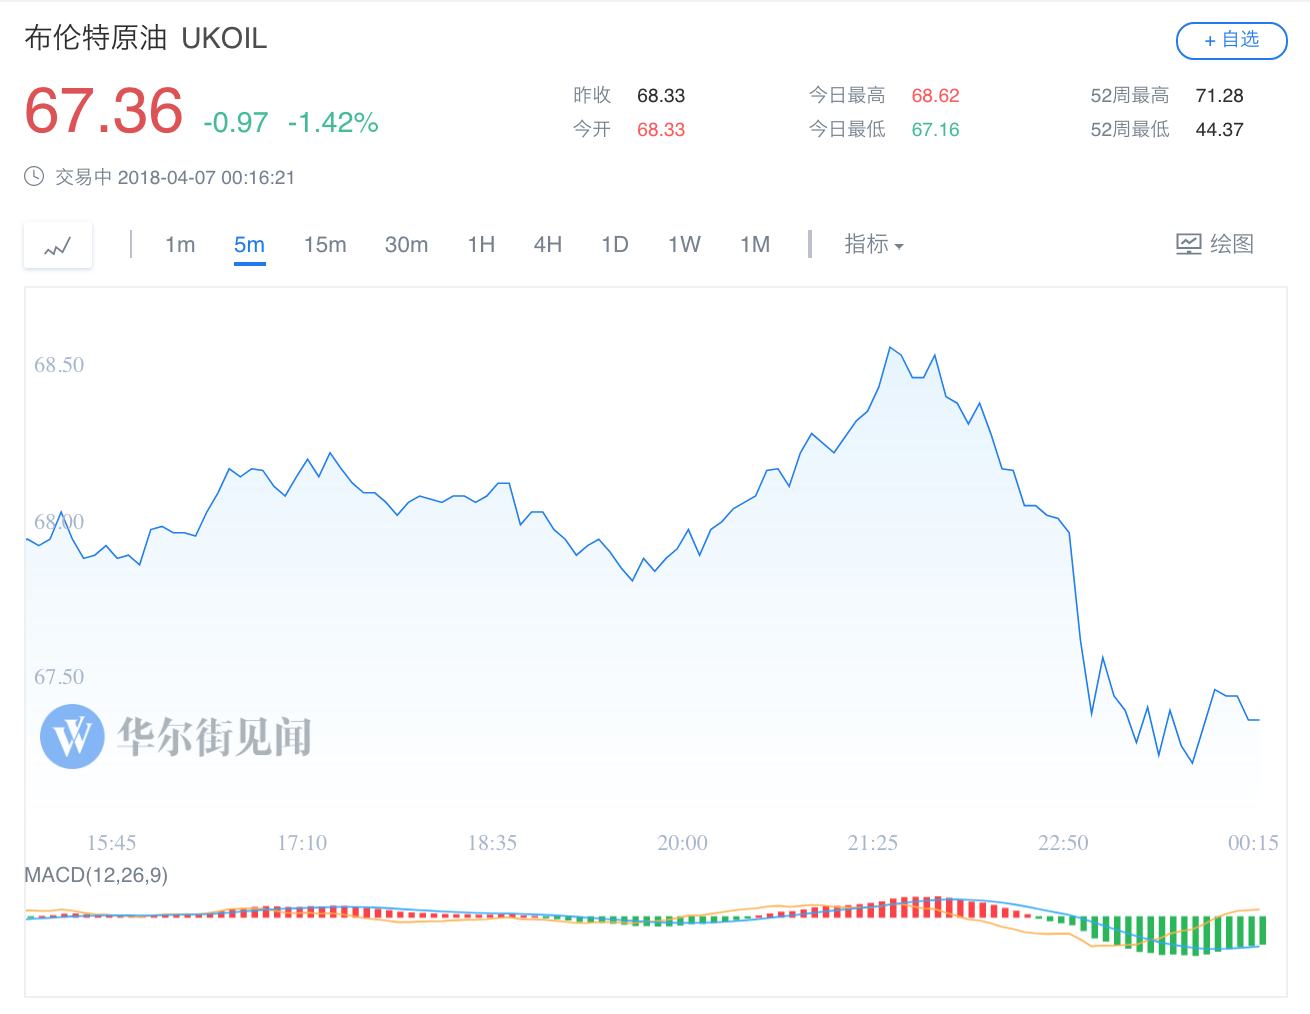Image resolution: width=1310 pixels, height=1014 pixels.
Task: Switch to the 4H interval
Action: [x=547, y=245]
